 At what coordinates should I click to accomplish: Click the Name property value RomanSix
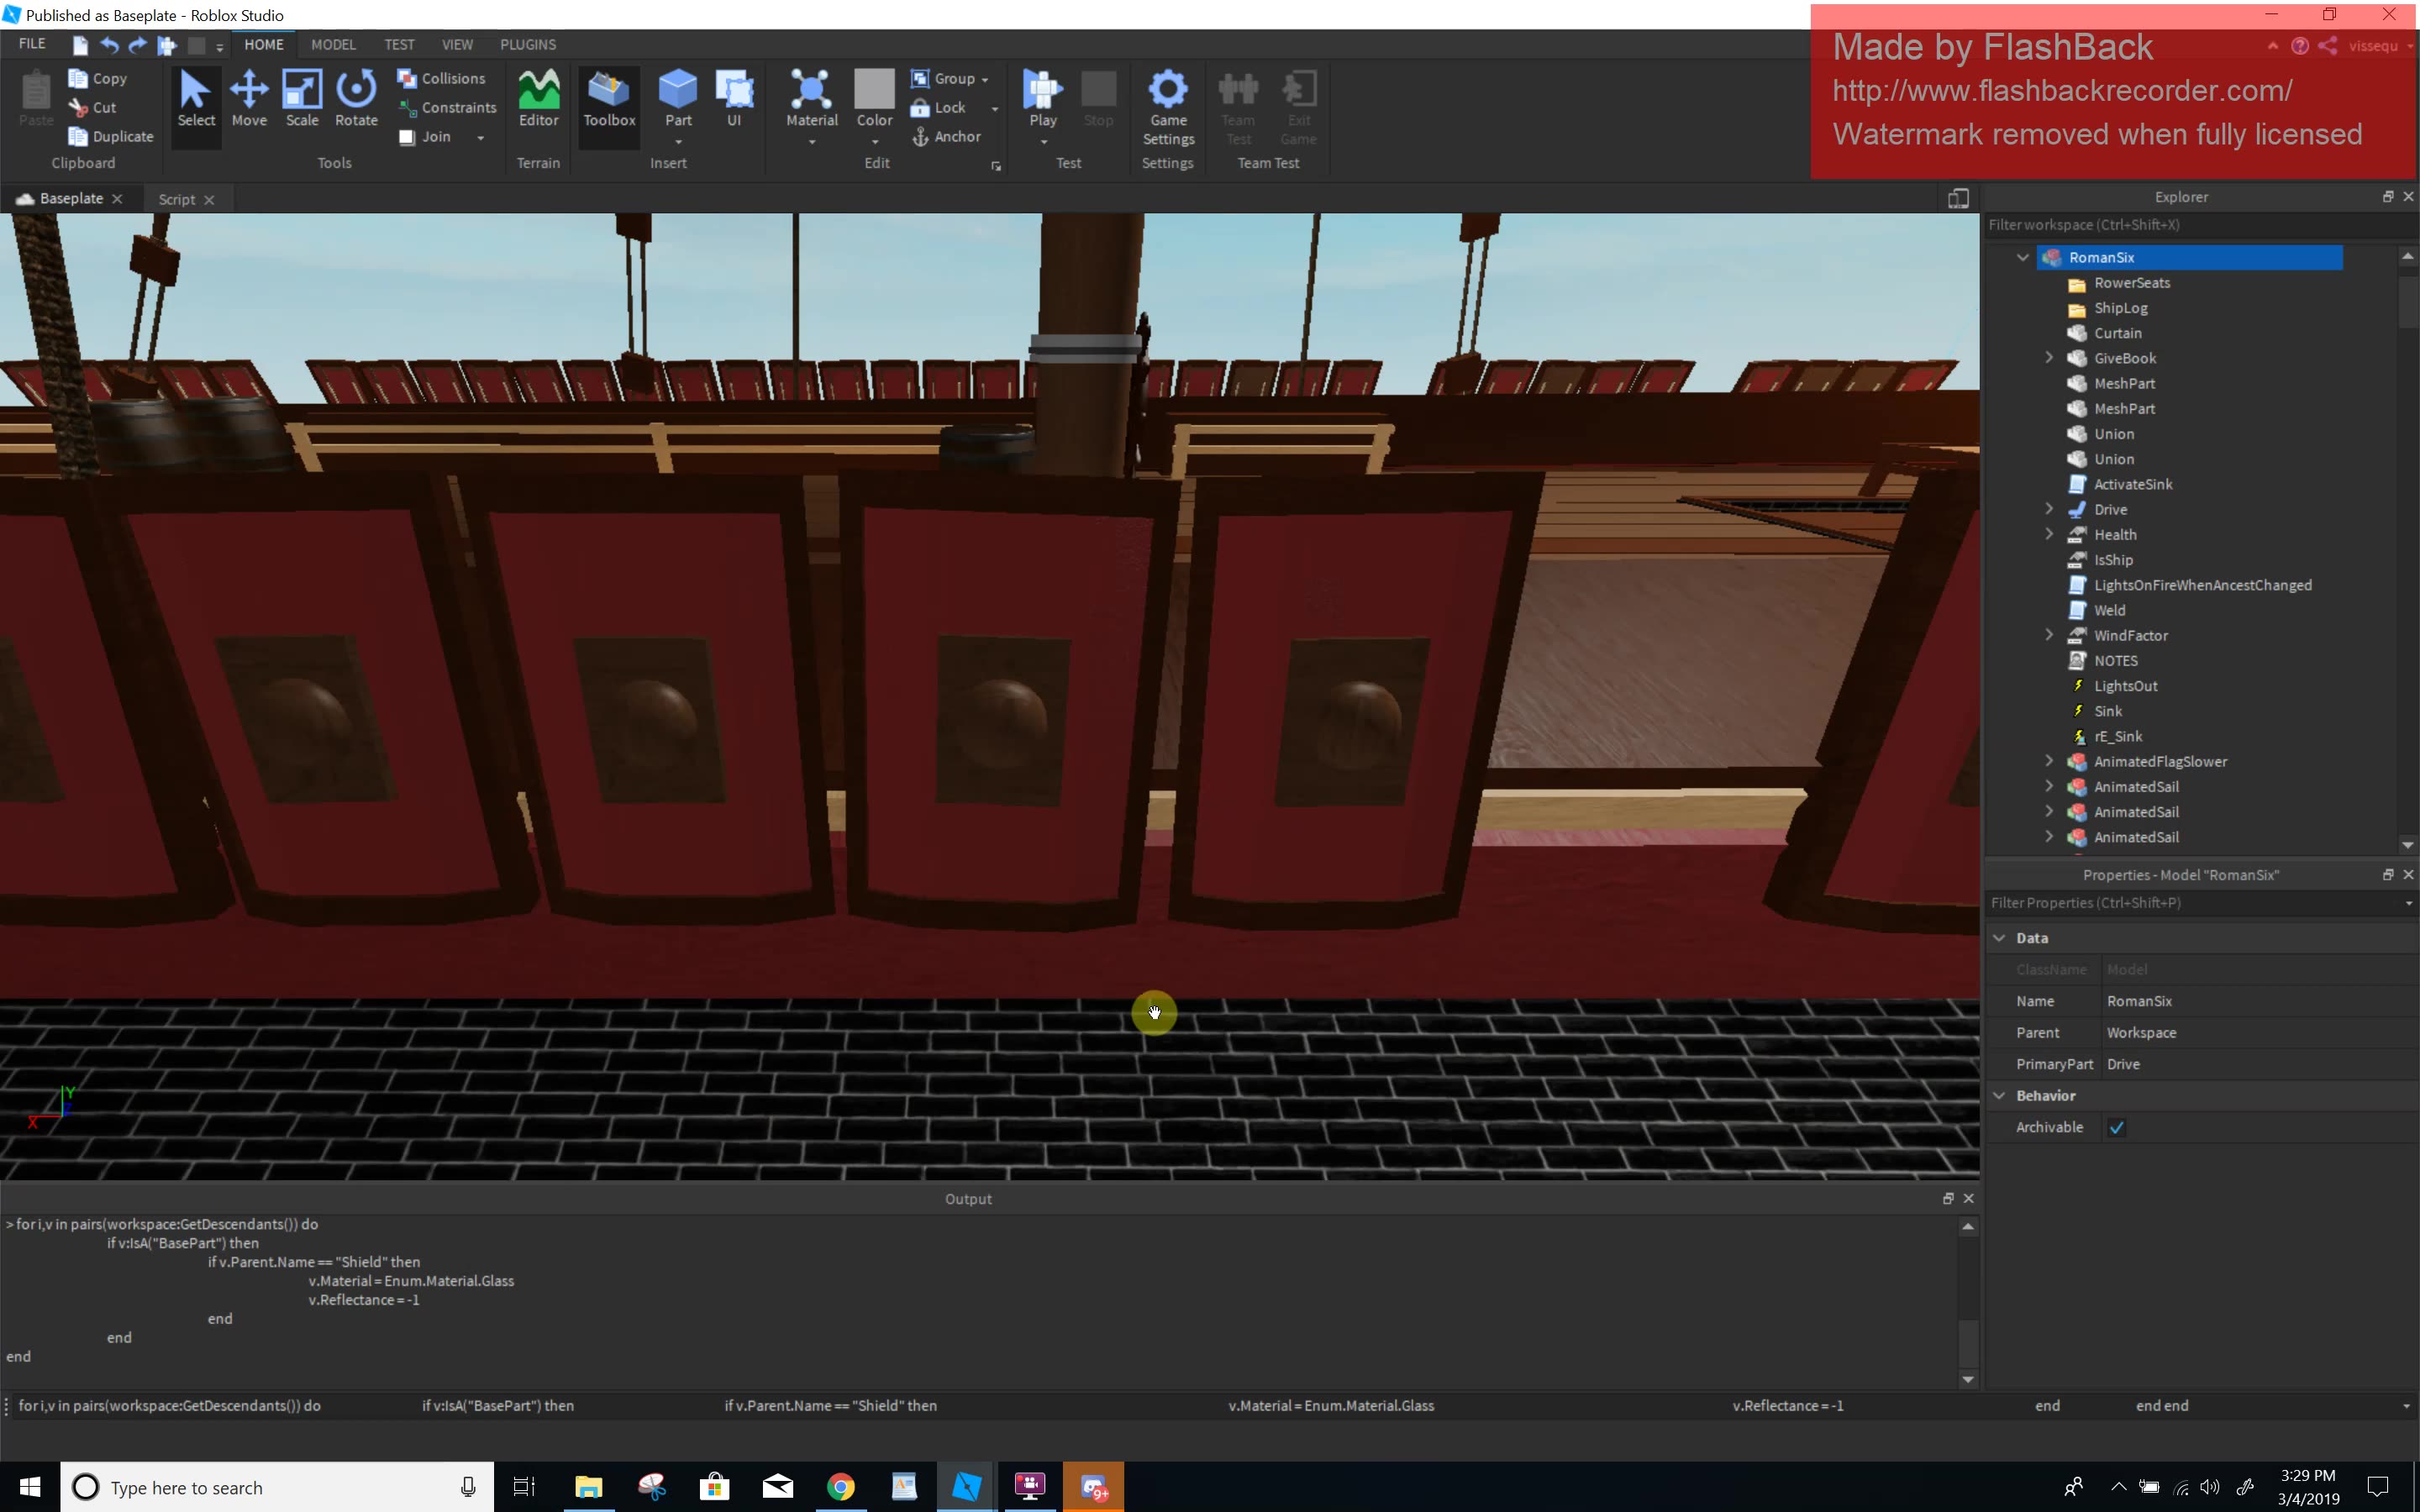[2139, 1001]
